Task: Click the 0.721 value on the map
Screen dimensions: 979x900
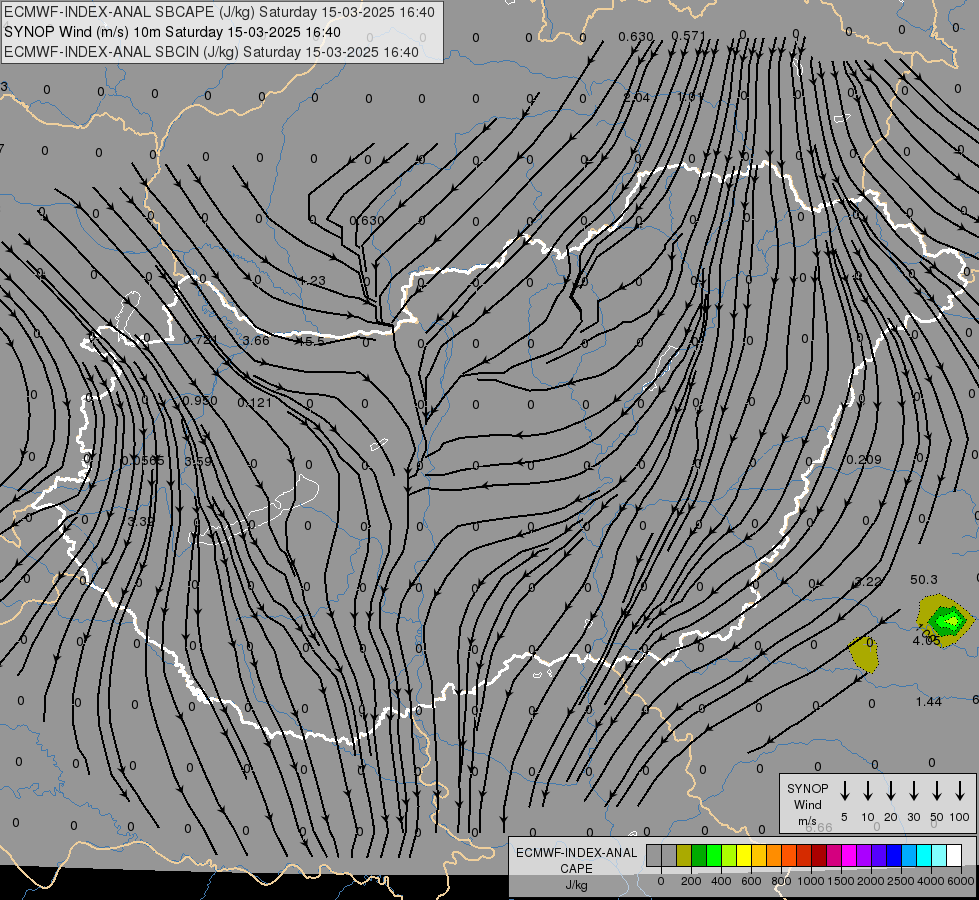Action: (200, 340)
